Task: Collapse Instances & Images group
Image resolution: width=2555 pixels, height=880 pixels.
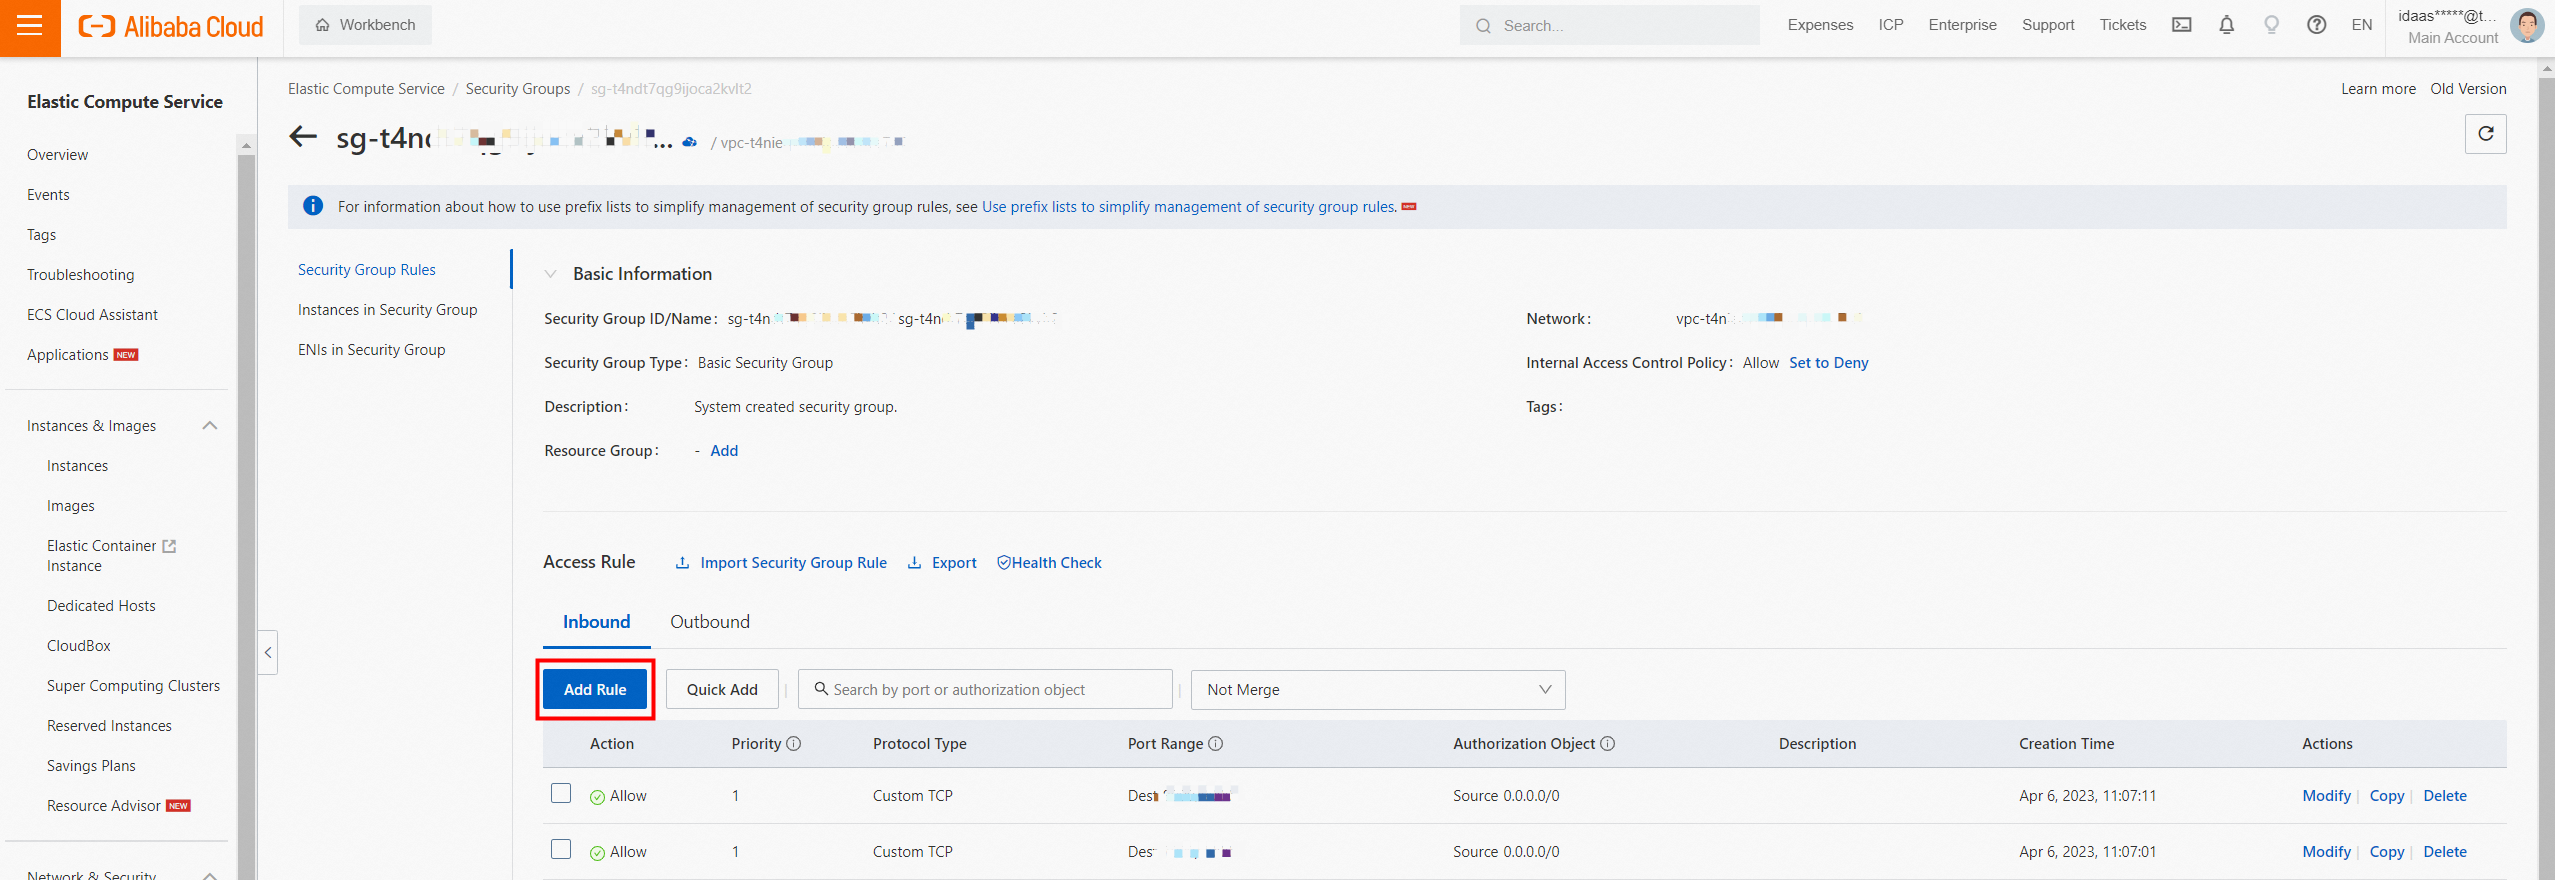Action: pos(210,426)
